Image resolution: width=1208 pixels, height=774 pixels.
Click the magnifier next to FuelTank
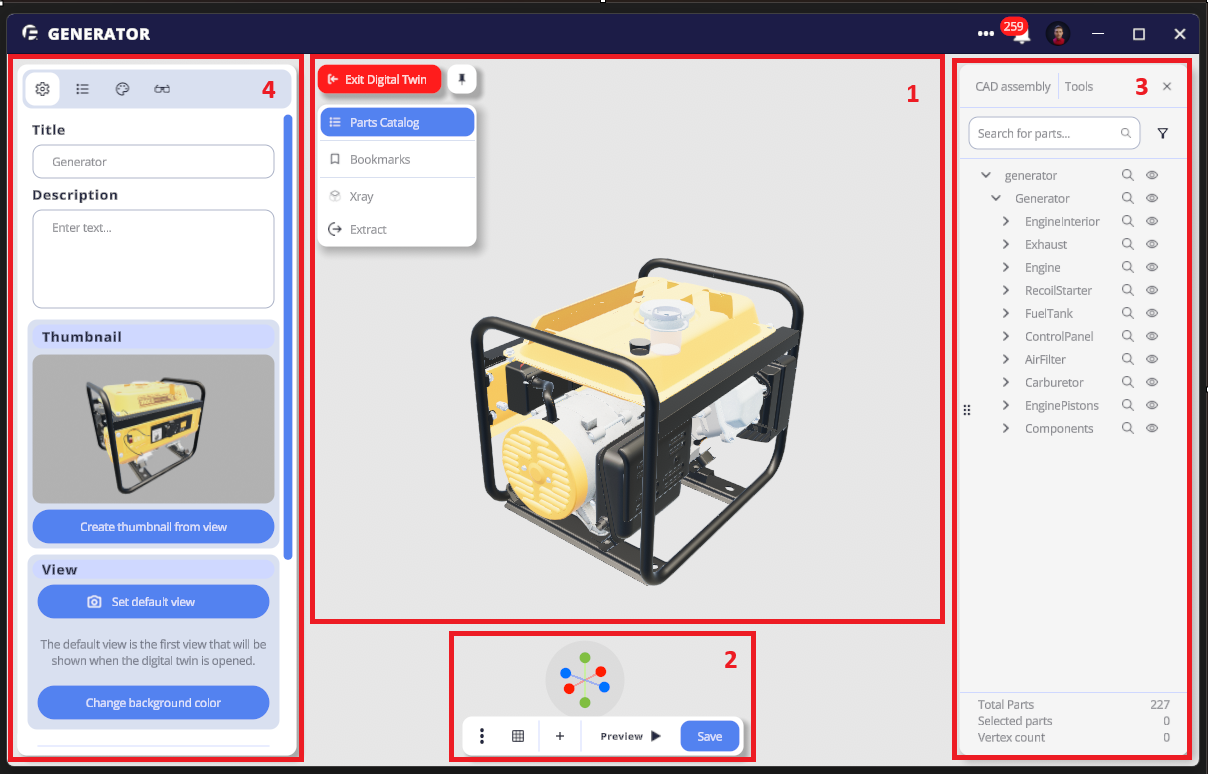pyautogui.click(x=1127, y=313)
